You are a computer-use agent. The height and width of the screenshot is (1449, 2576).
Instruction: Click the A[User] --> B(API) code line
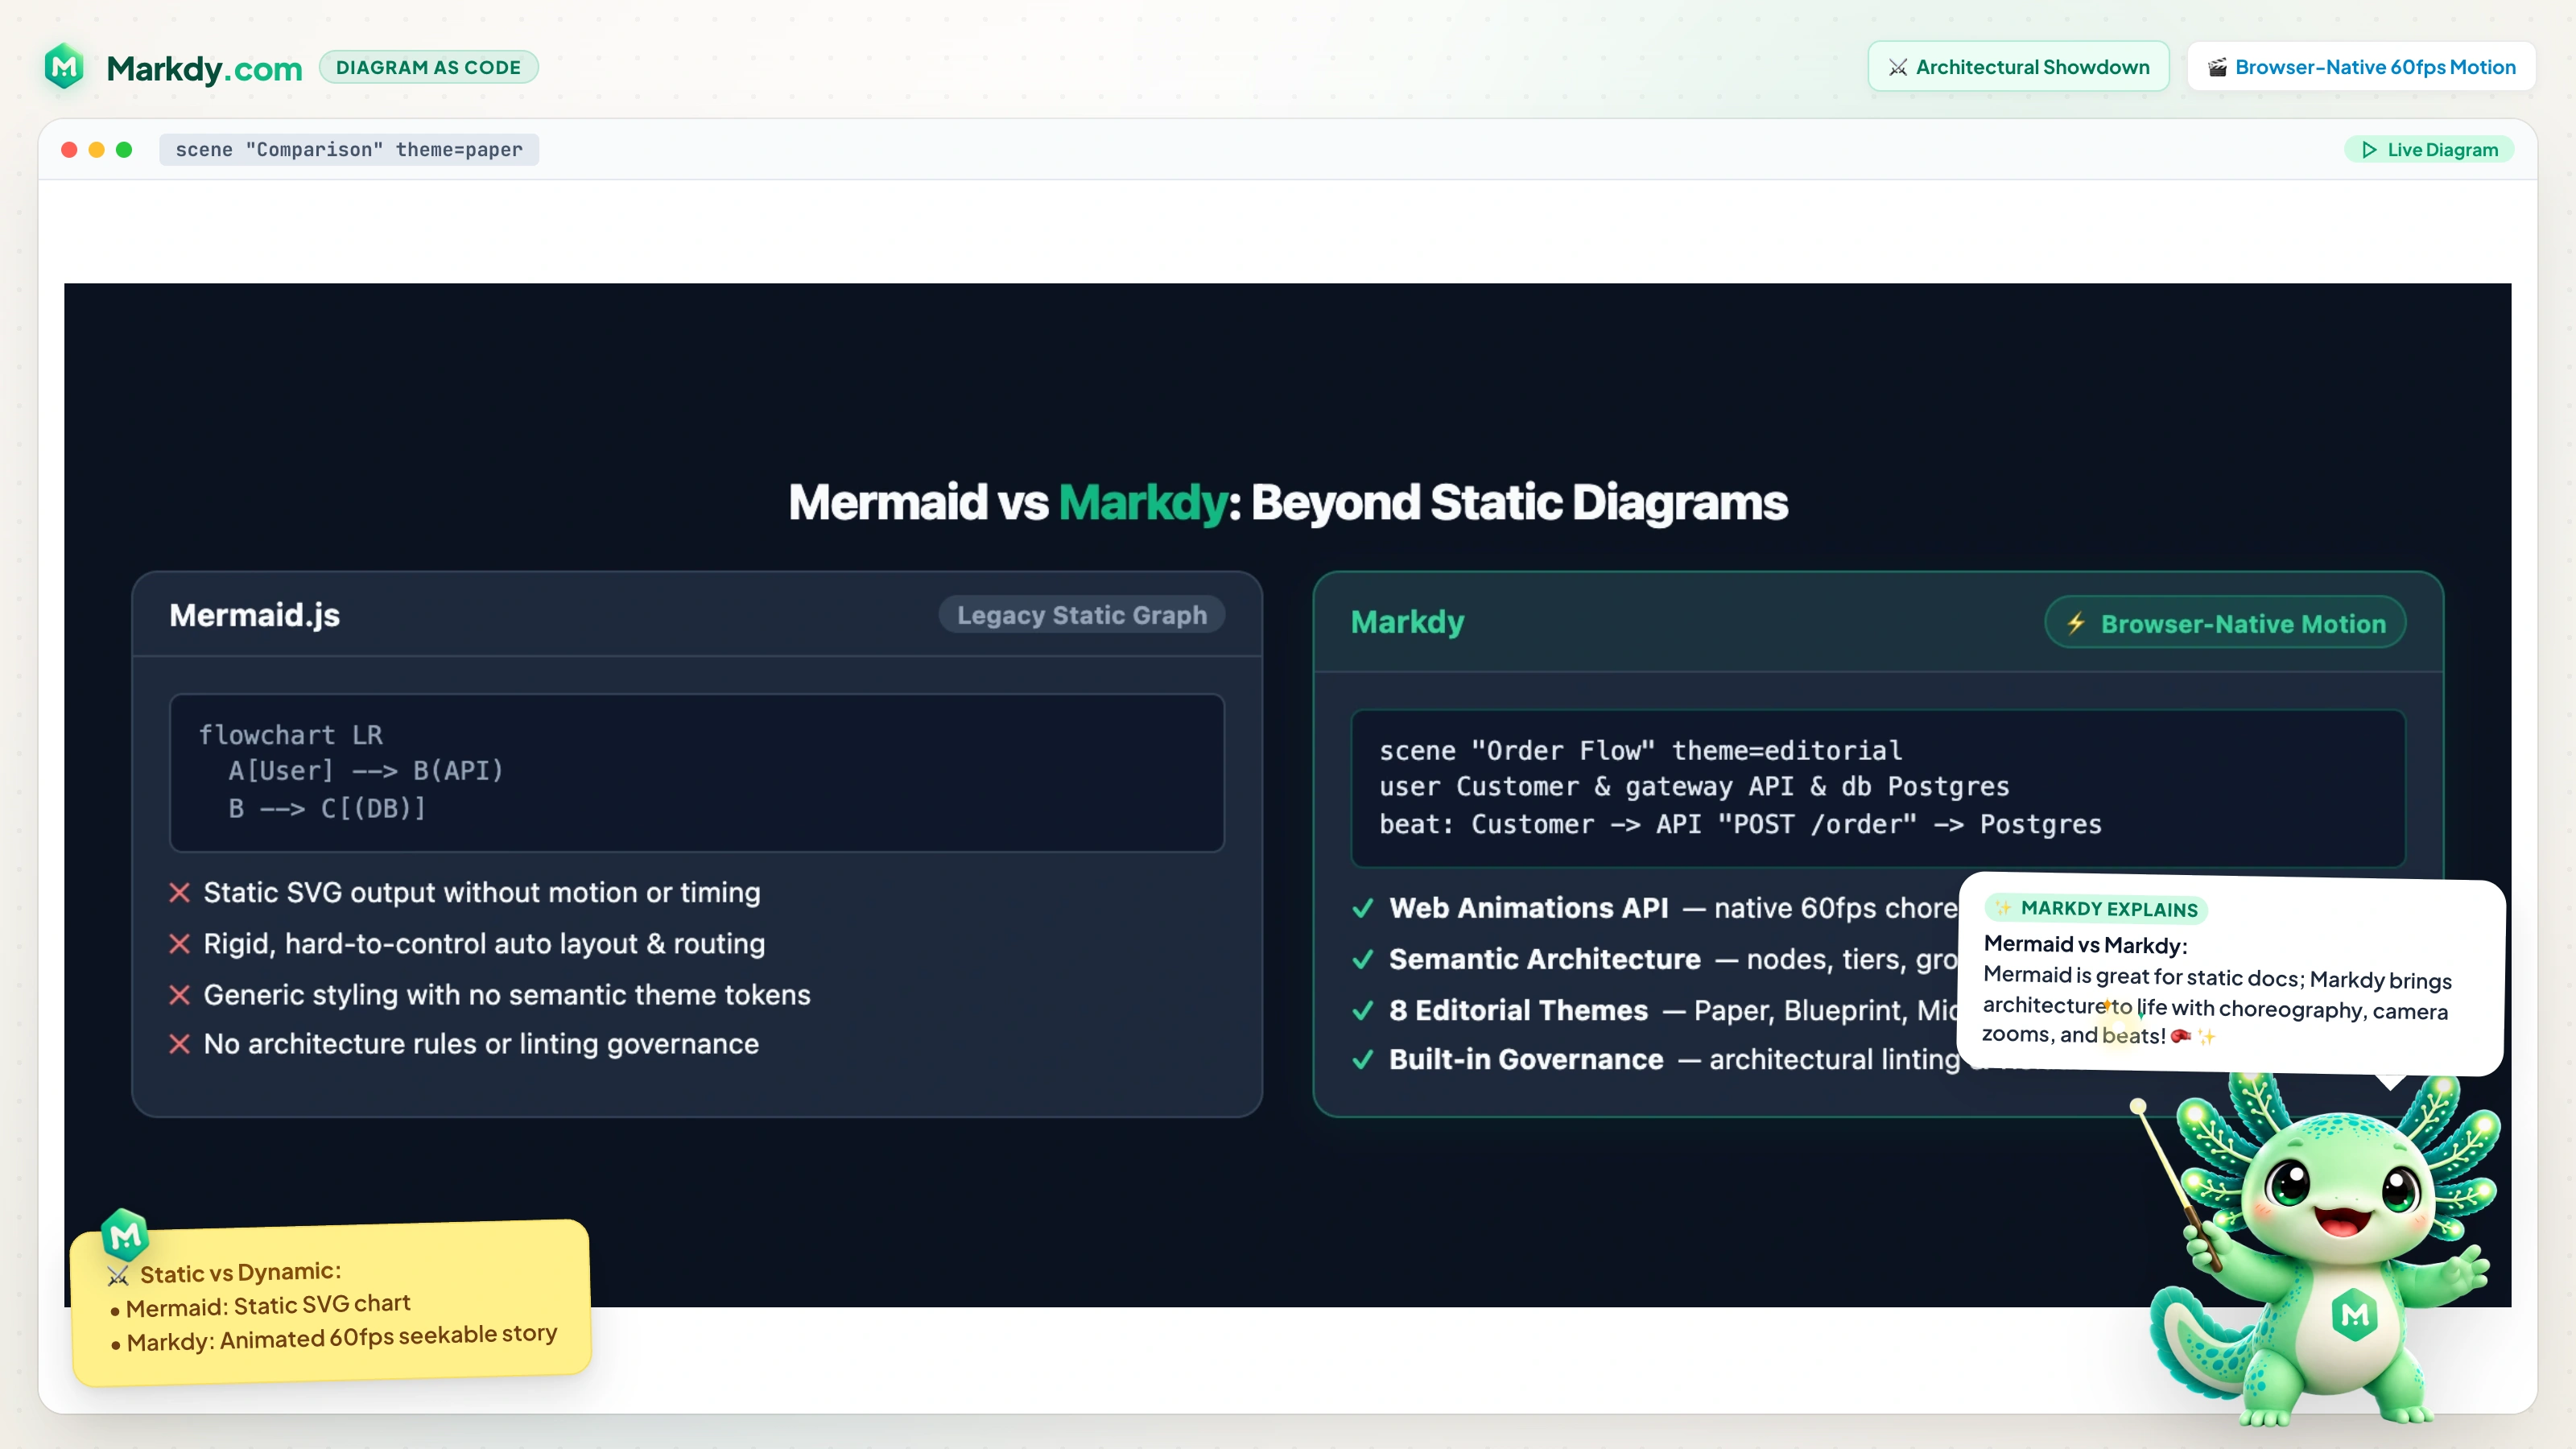[x=366, y=771]
